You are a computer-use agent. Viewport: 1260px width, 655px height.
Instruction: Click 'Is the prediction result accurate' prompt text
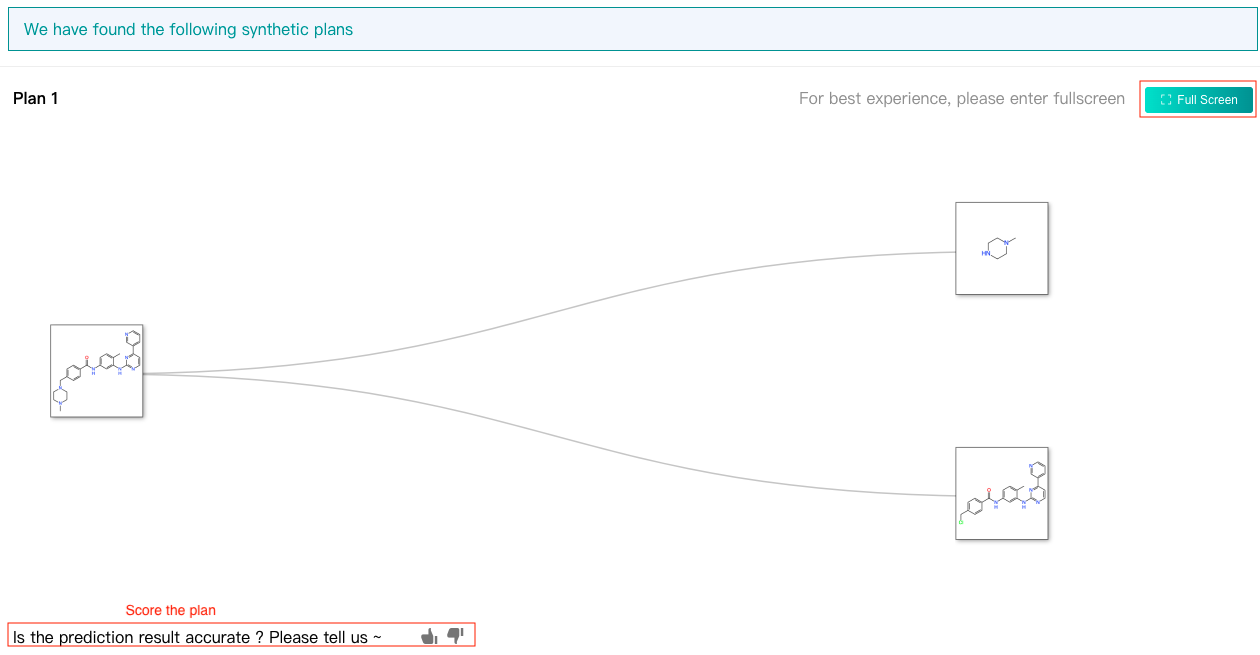click(x=197, y=637)
